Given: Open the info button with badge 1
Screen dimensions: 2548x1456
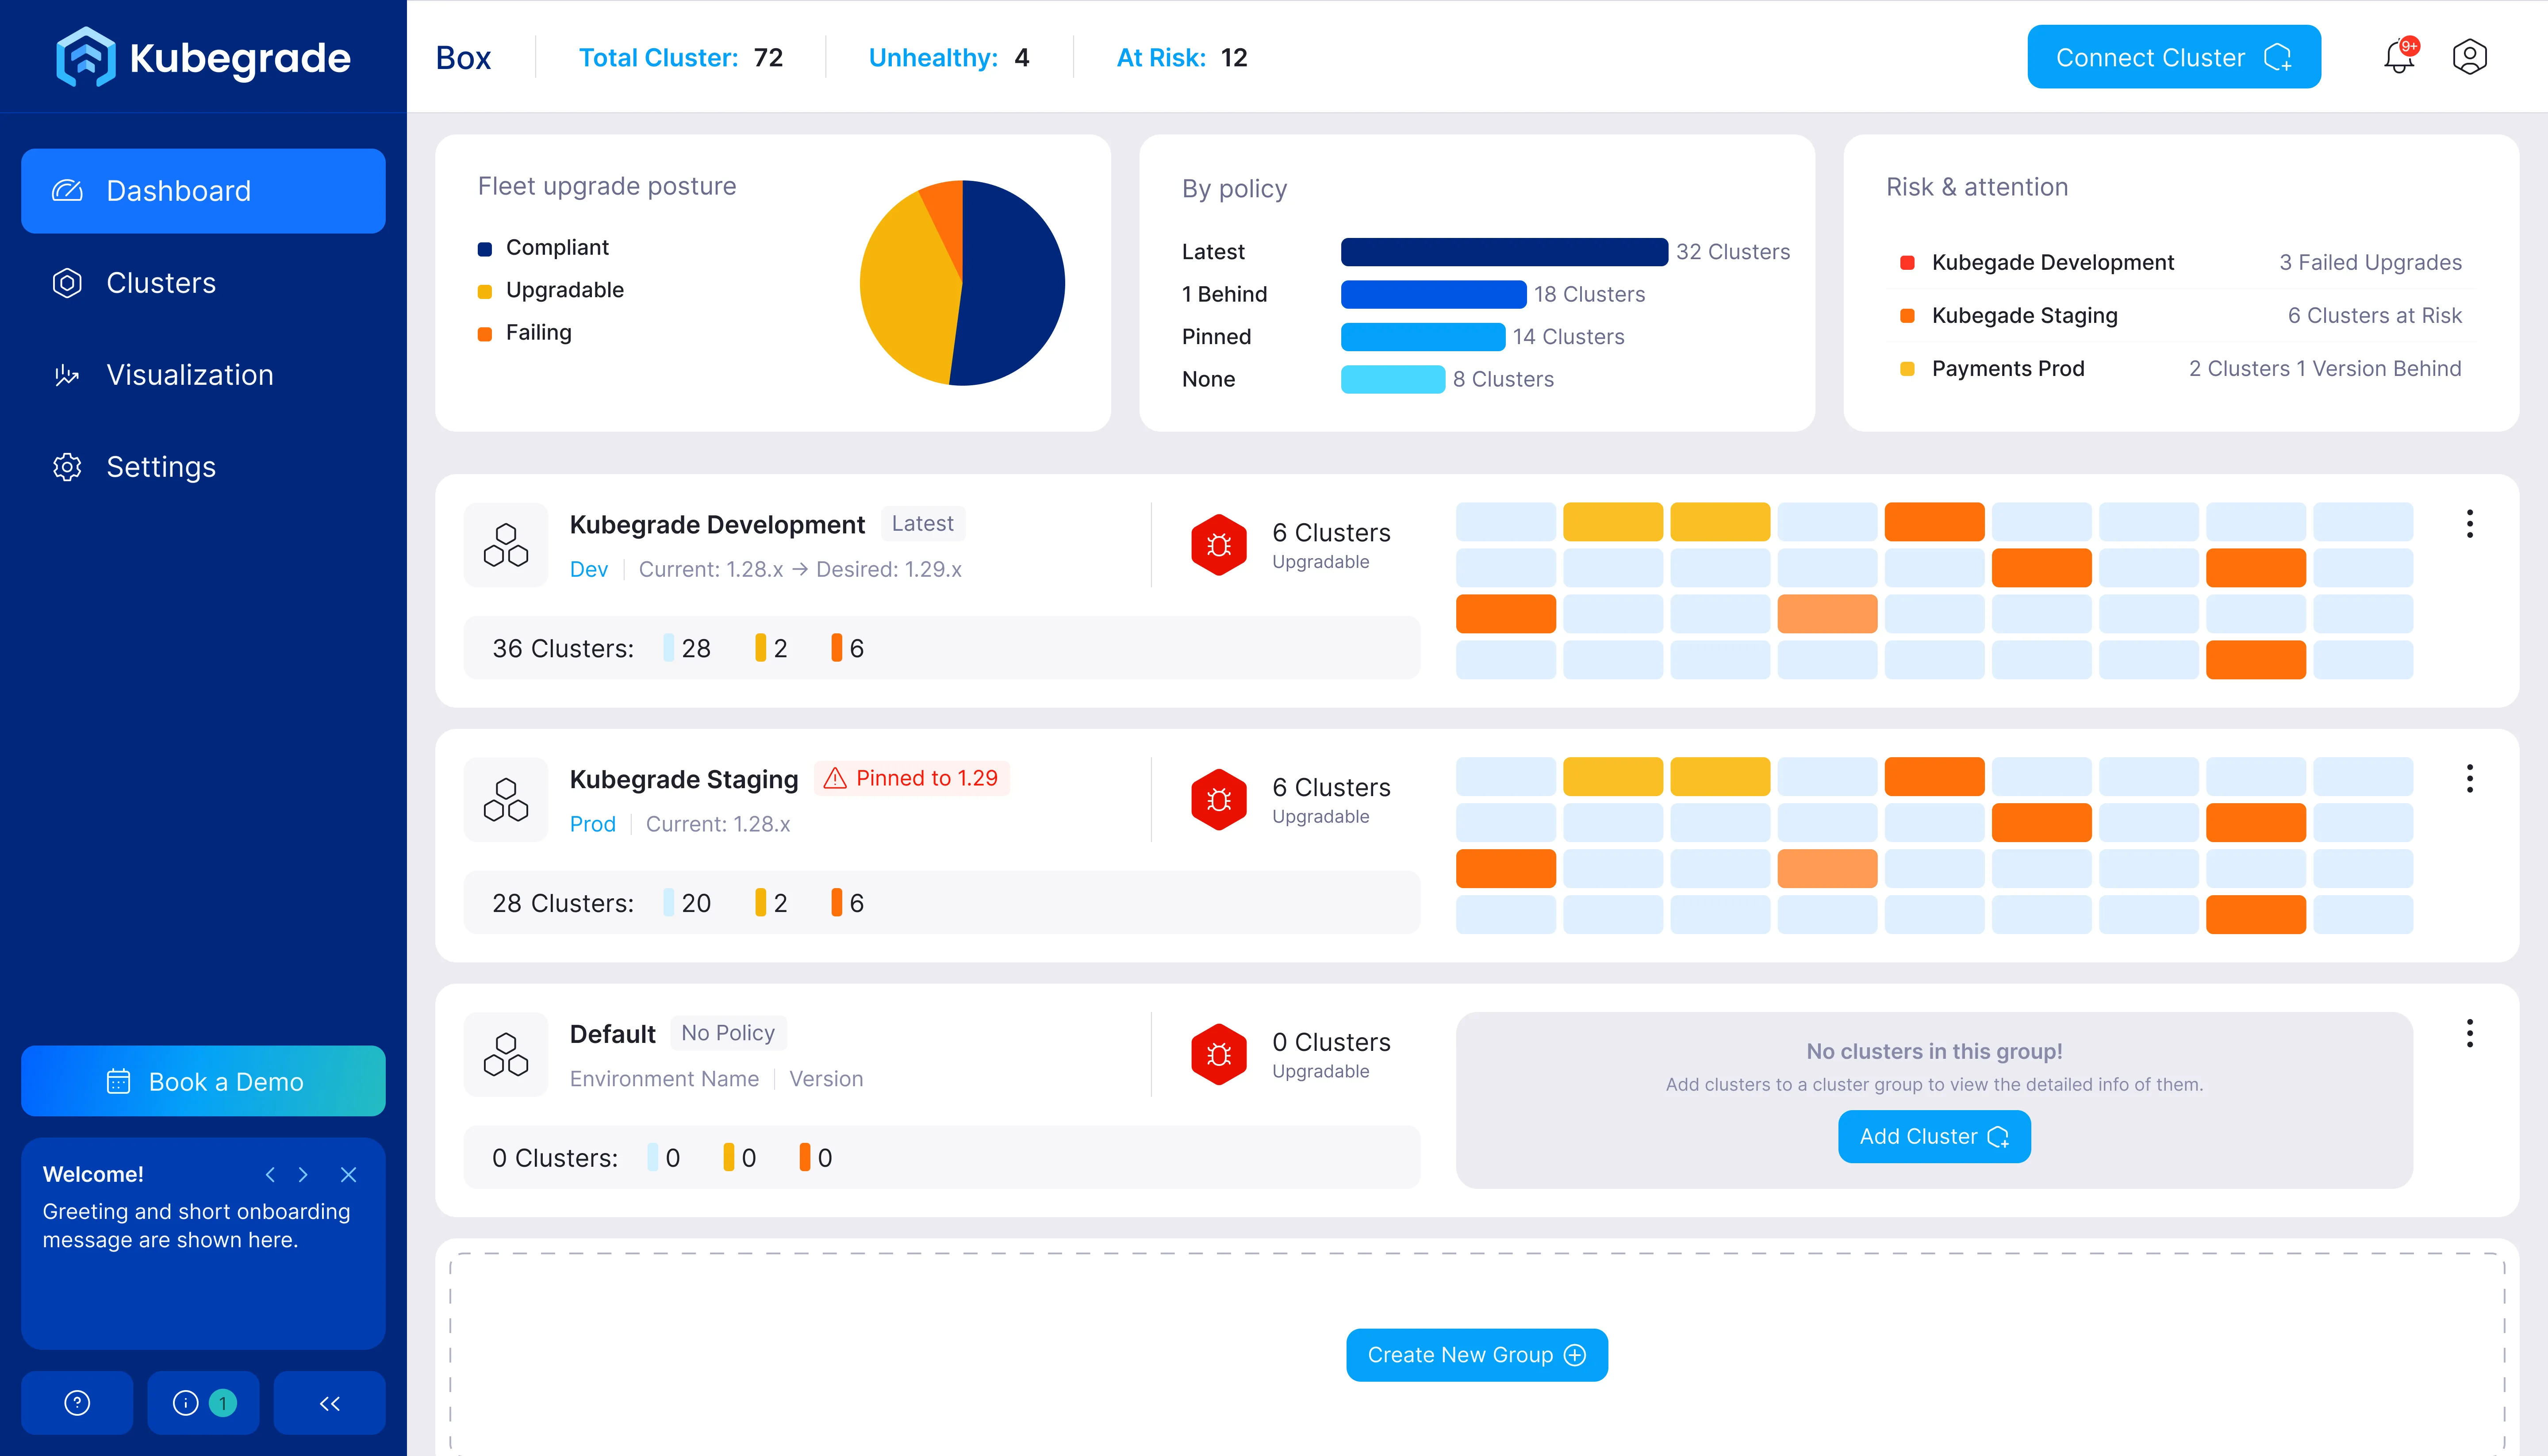Looking at the screenshot, I should (203, 1403).
